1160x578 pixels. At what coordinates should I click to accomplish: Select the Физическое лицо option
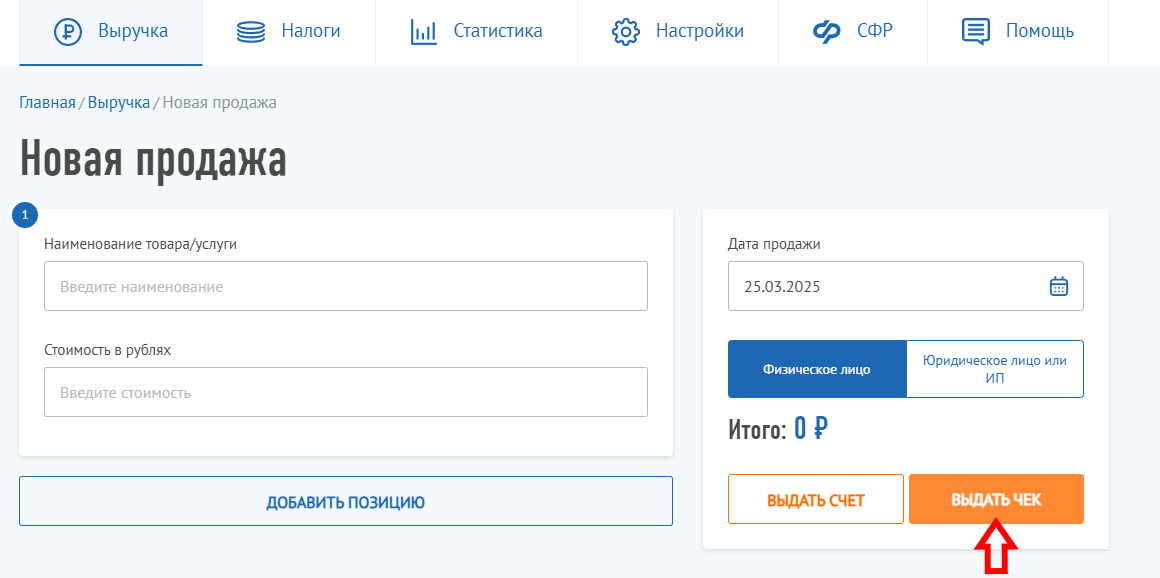click(817, 369)
